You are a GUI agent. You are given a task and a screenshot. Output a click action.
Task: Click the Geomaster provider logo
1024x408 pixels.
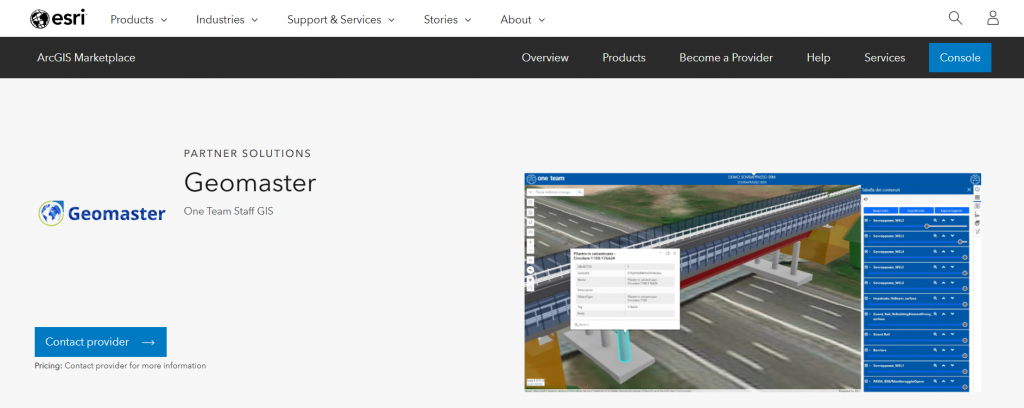coord(101,213)
